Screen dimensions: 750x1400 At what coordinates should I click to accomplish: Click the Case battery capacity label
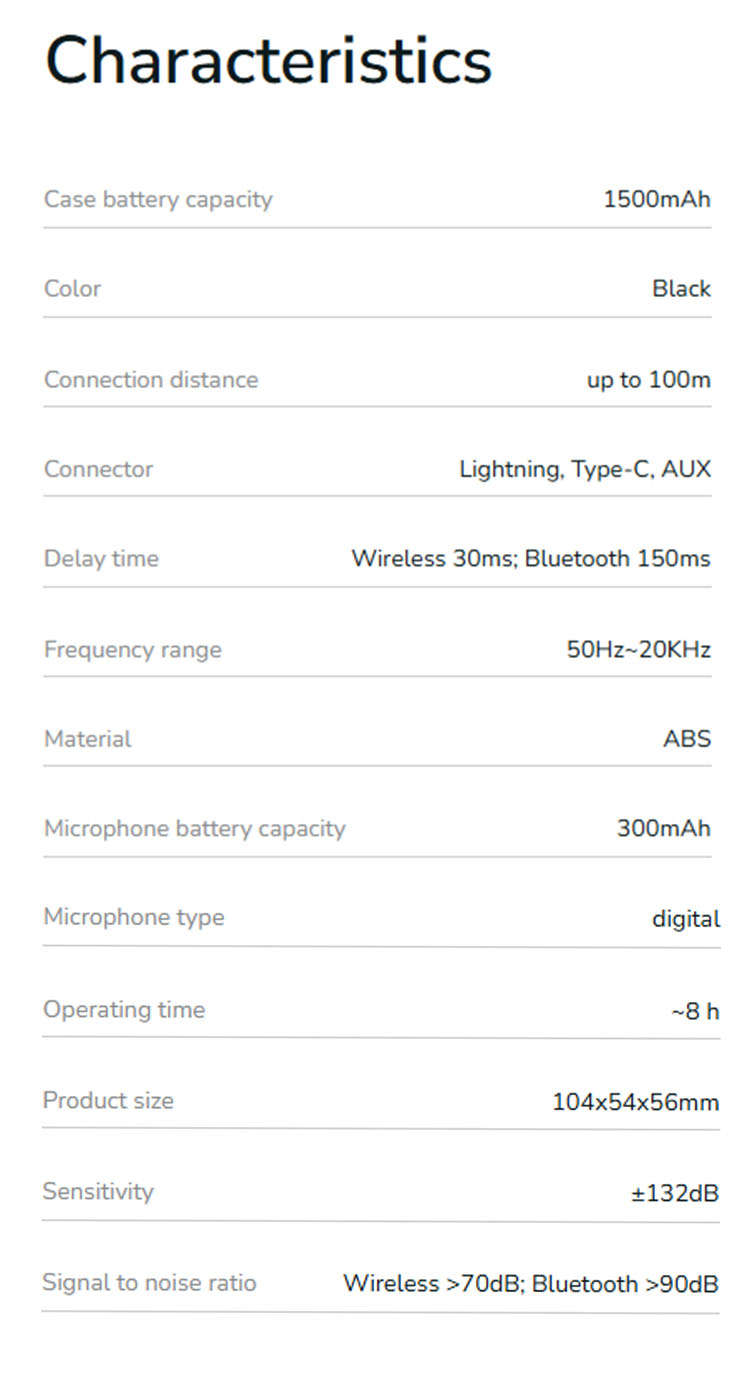[x=158, y=199]
